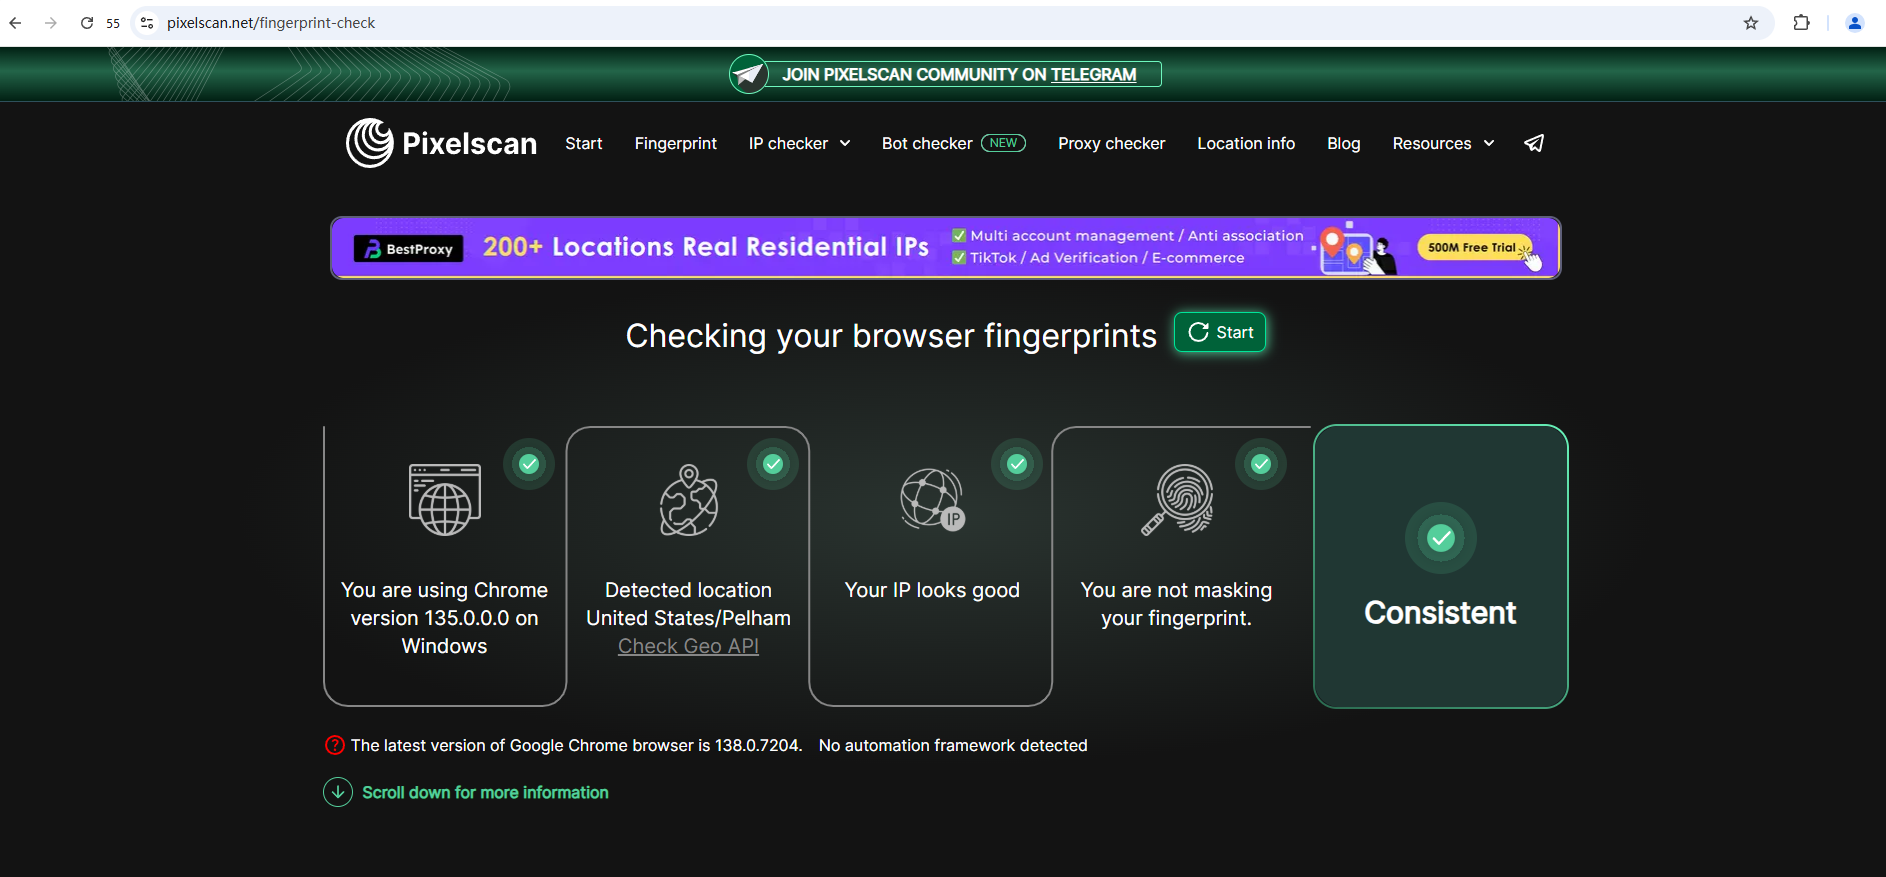Click the fingerprint magnifier icon

point(1177,499)
